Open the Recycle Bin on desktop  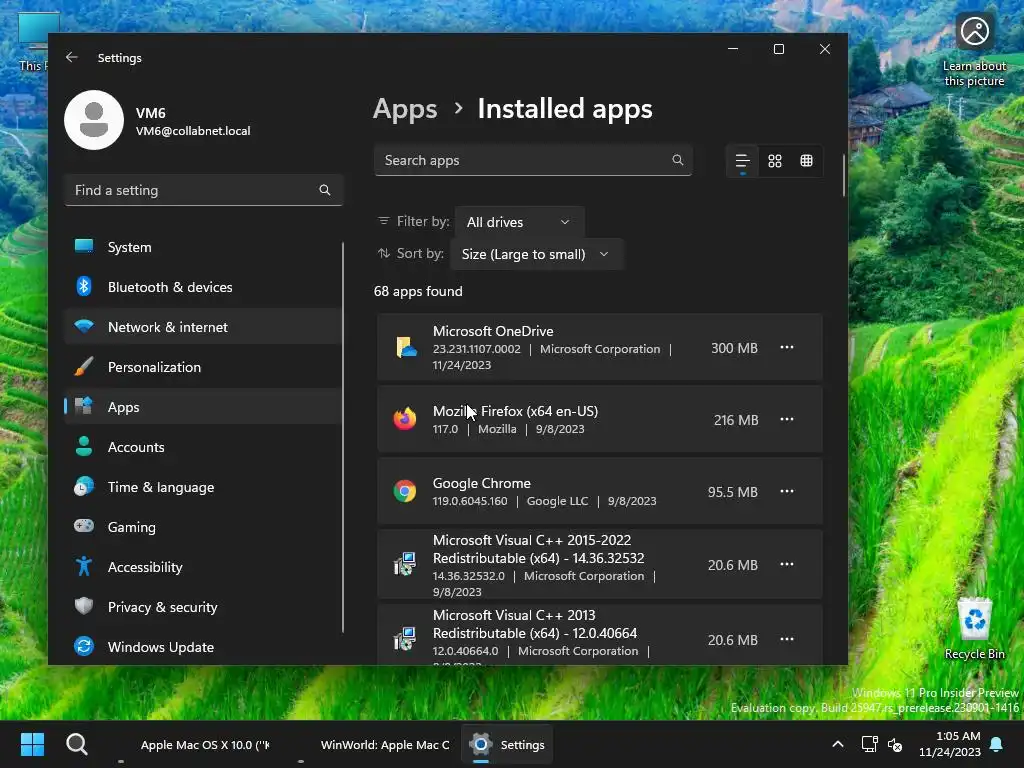(974, 629)
